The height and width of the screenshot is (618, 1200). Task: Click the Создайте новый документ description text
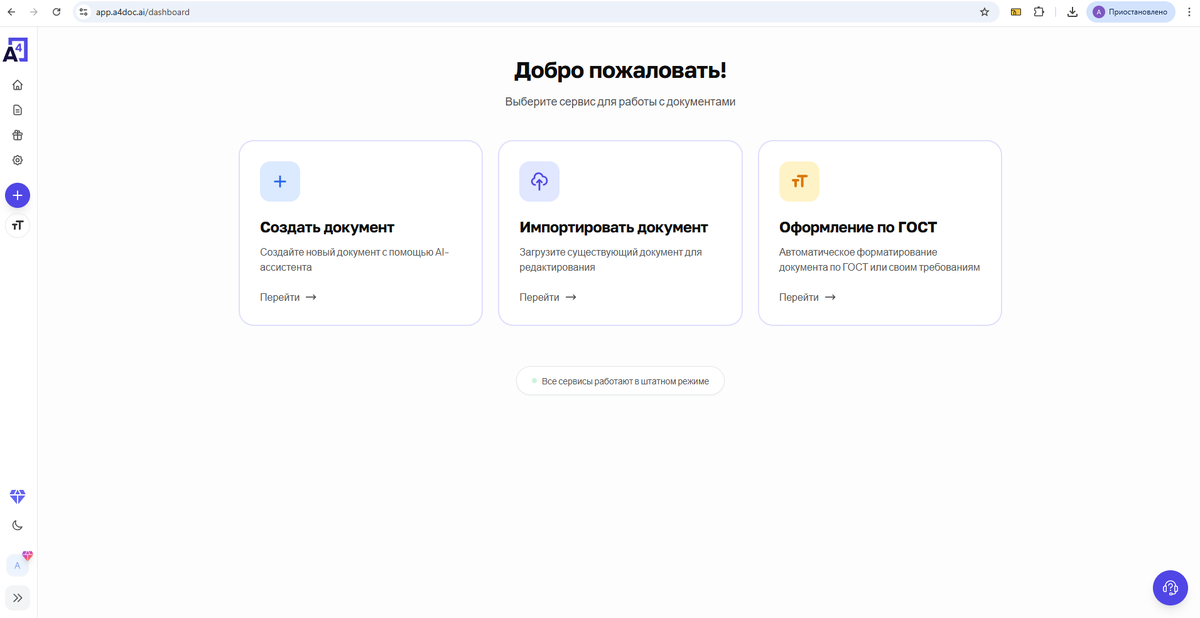click(x=354, y=260)
